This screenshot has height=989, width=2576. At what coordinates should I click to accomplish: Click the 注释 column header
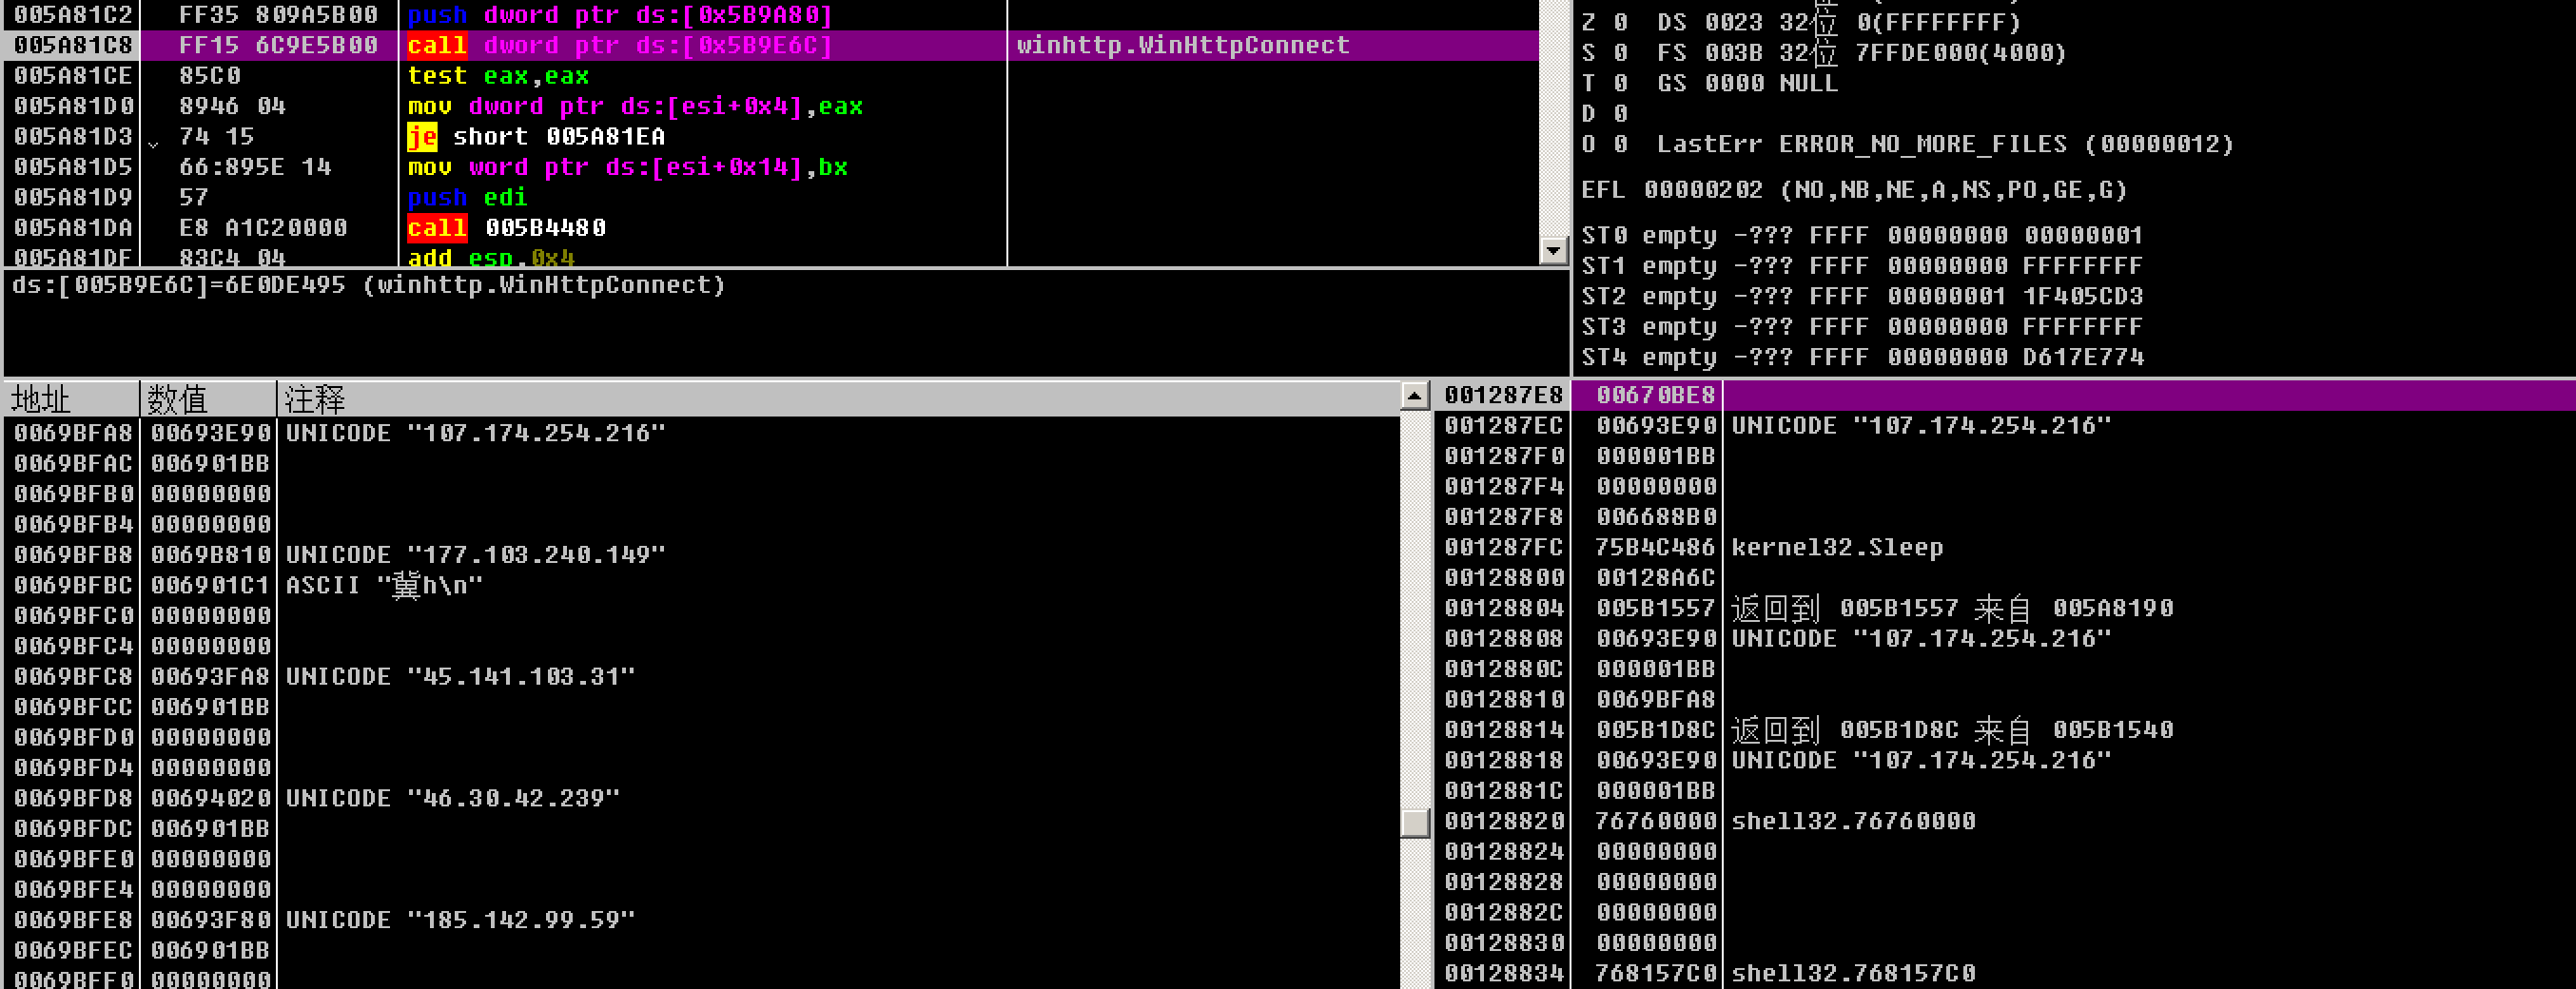point(838,399)
